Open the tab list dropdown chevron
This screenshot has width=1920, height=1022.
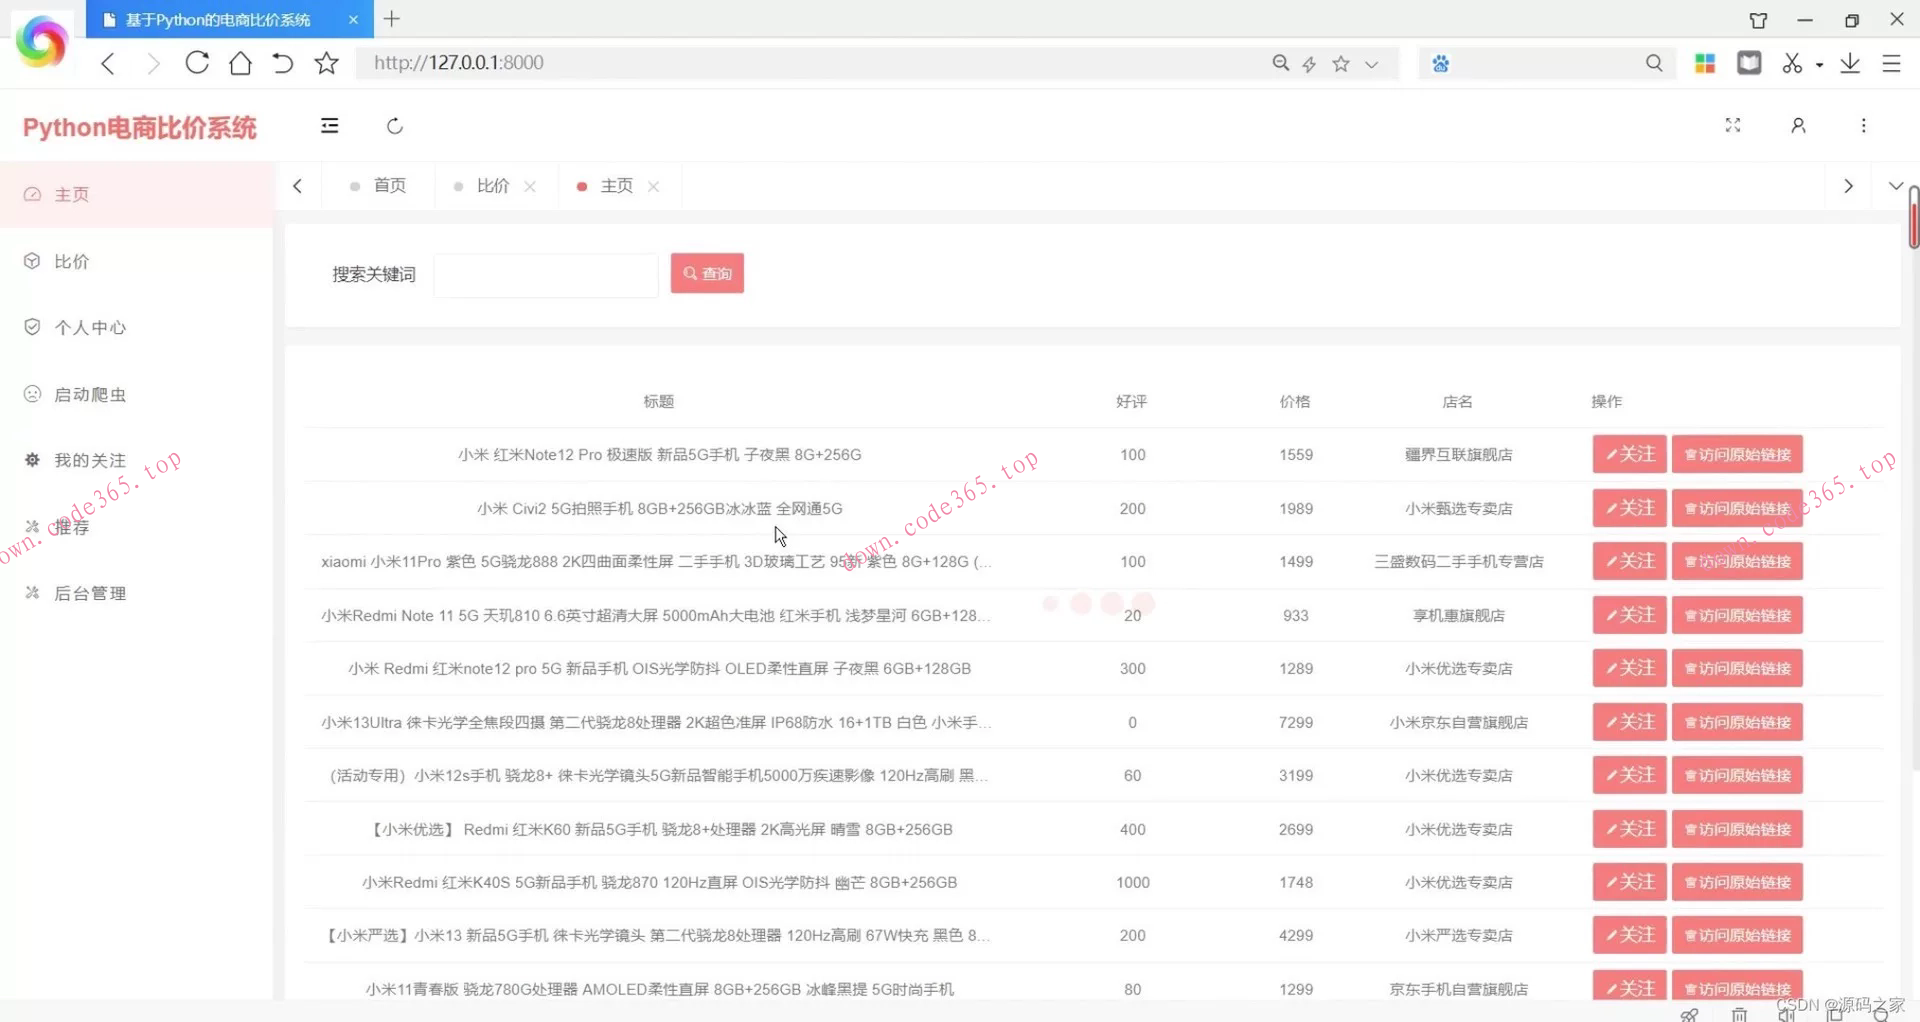point(1896,185)
